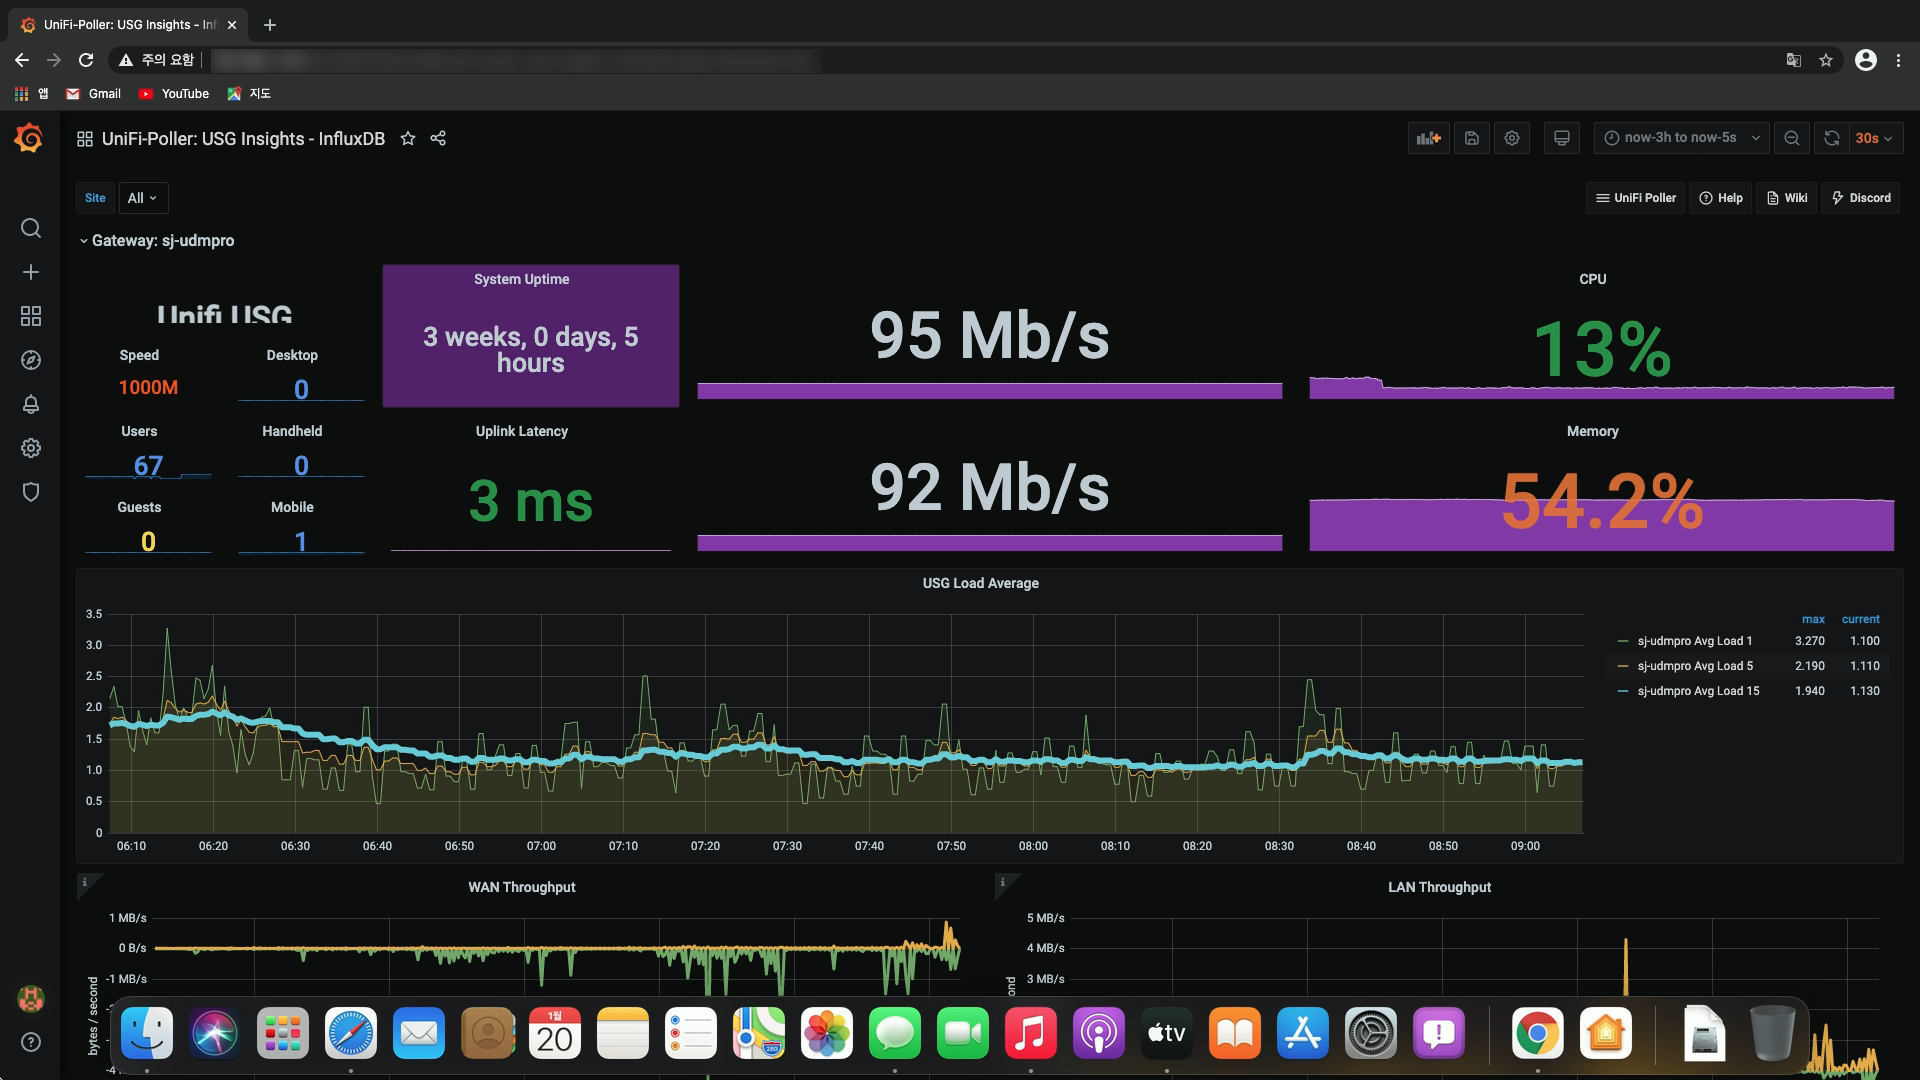1920x1080 pixels.
Task: Toggle the Avg Load 15 legend series
Action: [1697, 691]
